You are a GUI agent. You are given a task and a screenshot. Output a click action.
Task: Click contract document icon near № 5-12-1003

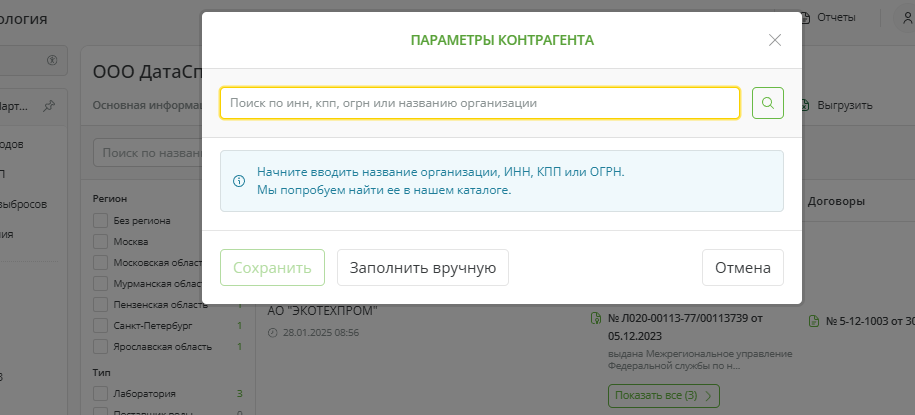[814, 321]
